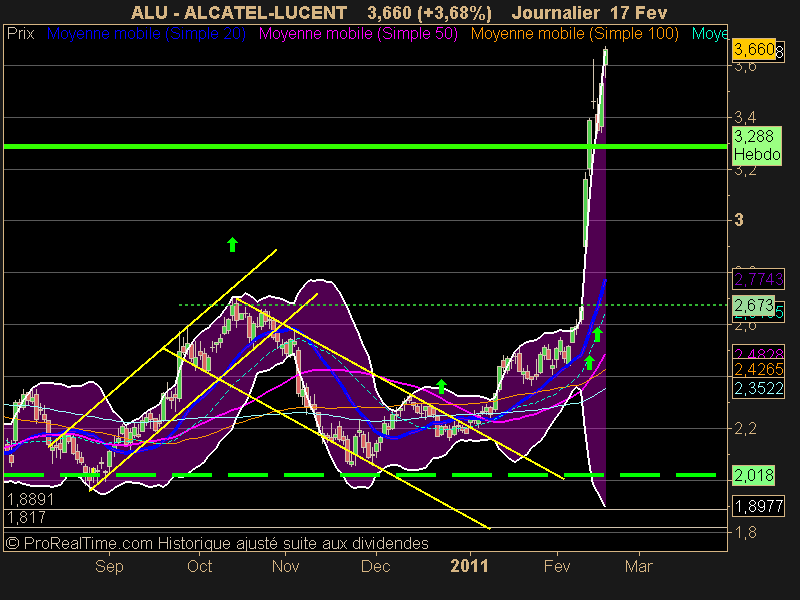This screenshot has height=600, width=800.
Task: Click the 1,8891 level text at left
Action: 30,499
